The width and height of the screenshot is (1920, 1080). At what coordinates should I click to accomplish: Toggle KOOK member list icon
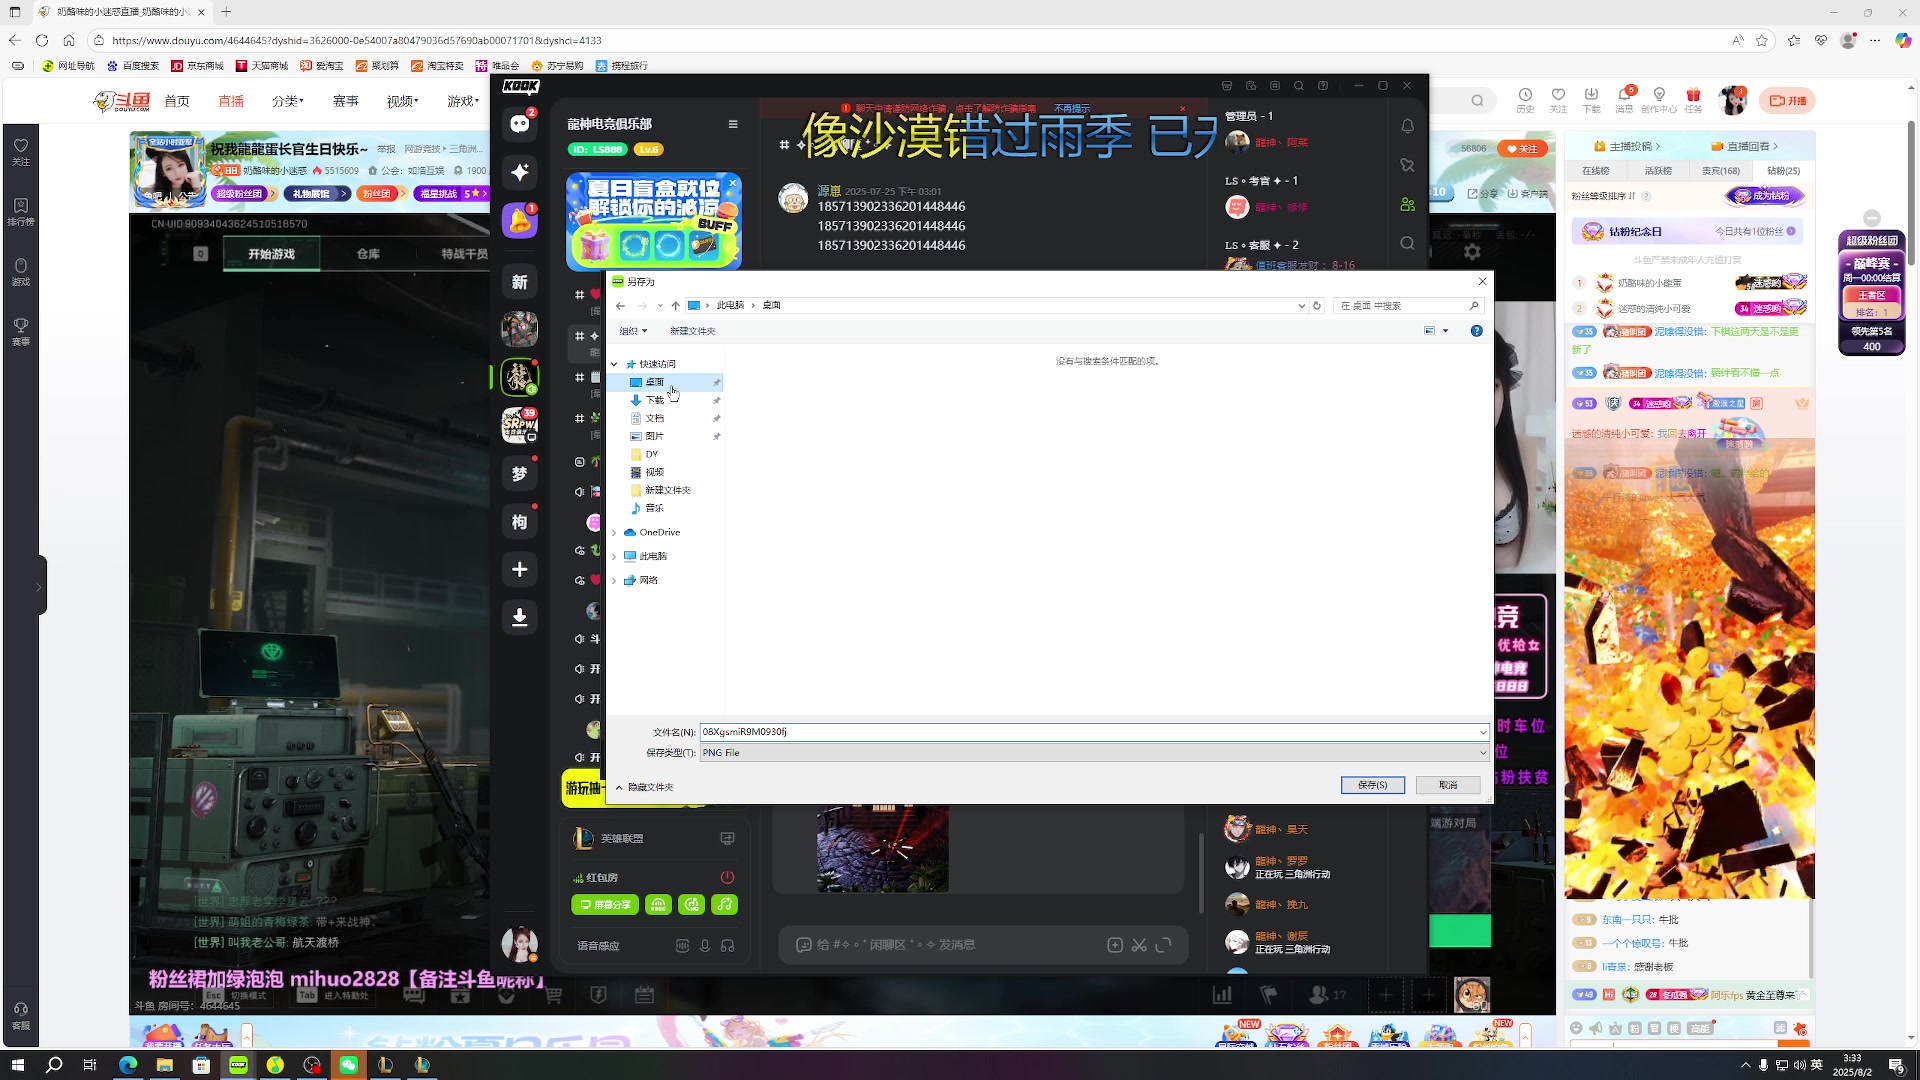point(1407,204)
